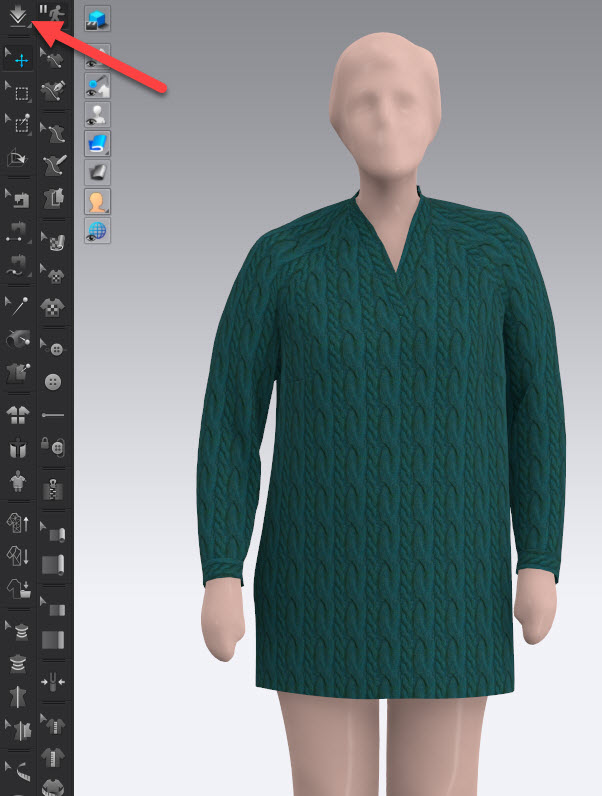Open the blue cube 3D render icon
Screen dimensions: 602x796
coord(97,19)
